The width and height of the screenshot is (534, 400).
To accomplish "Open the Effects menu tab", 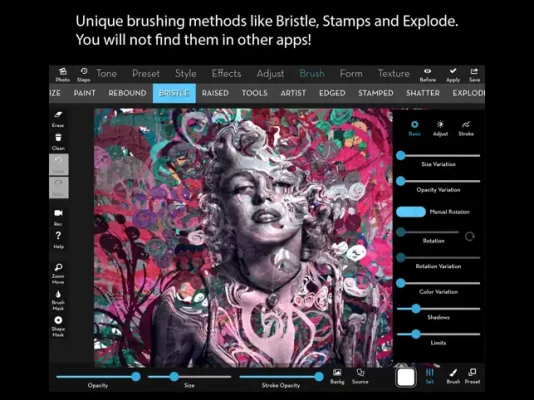I will pyautogui.click(x=226, y=74).
